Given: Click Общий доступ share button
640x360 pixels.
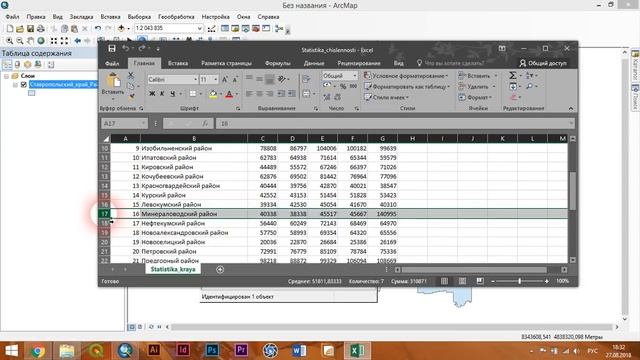Looking at the screenshot, I should 543,63.
